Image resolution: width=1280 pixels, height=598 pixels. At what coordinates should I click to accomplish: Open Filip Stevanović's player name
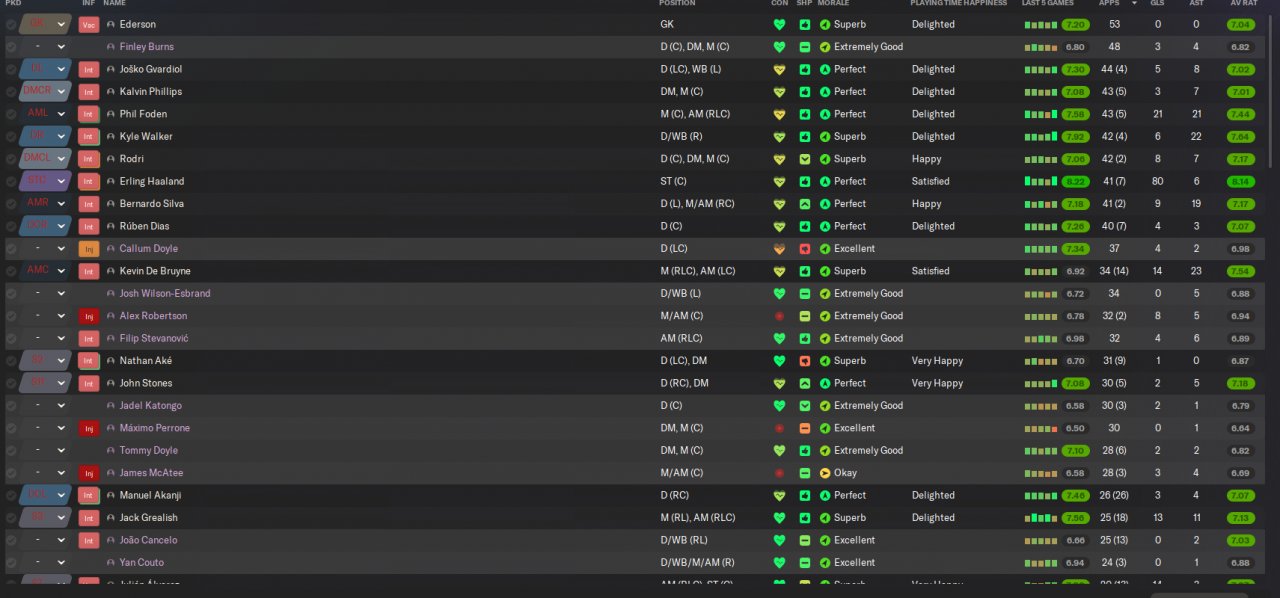pos(154,338)
